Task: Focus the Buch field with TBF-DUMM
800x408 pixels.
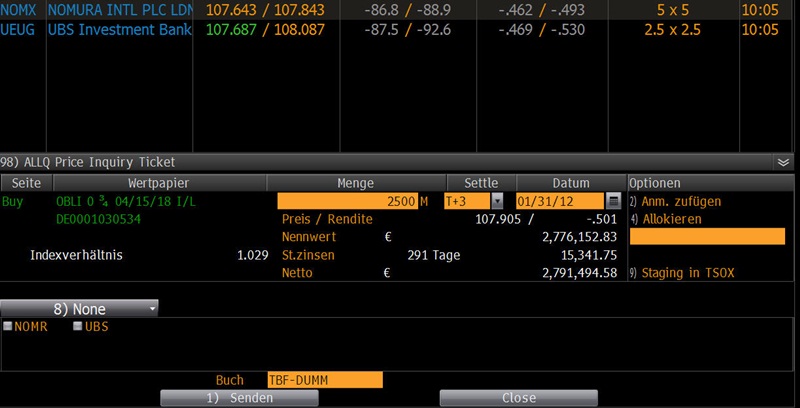Action: tap(324, 380)
